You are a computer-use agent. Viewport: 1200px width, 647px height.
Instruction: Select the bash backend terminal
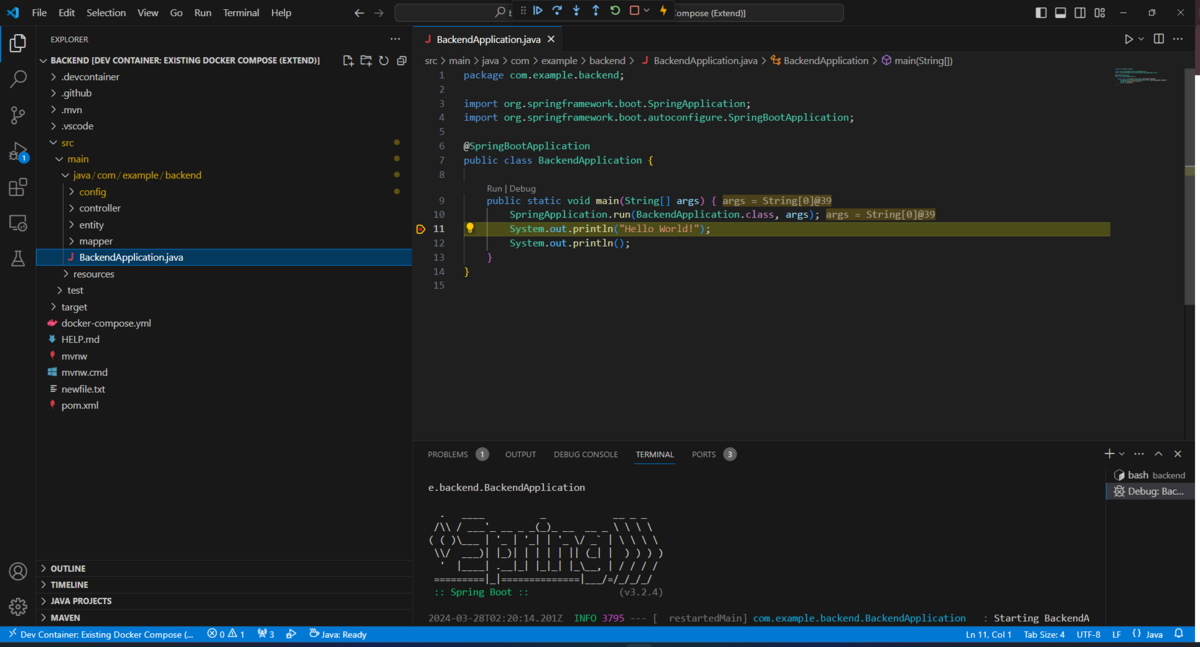coord(1150,475)
